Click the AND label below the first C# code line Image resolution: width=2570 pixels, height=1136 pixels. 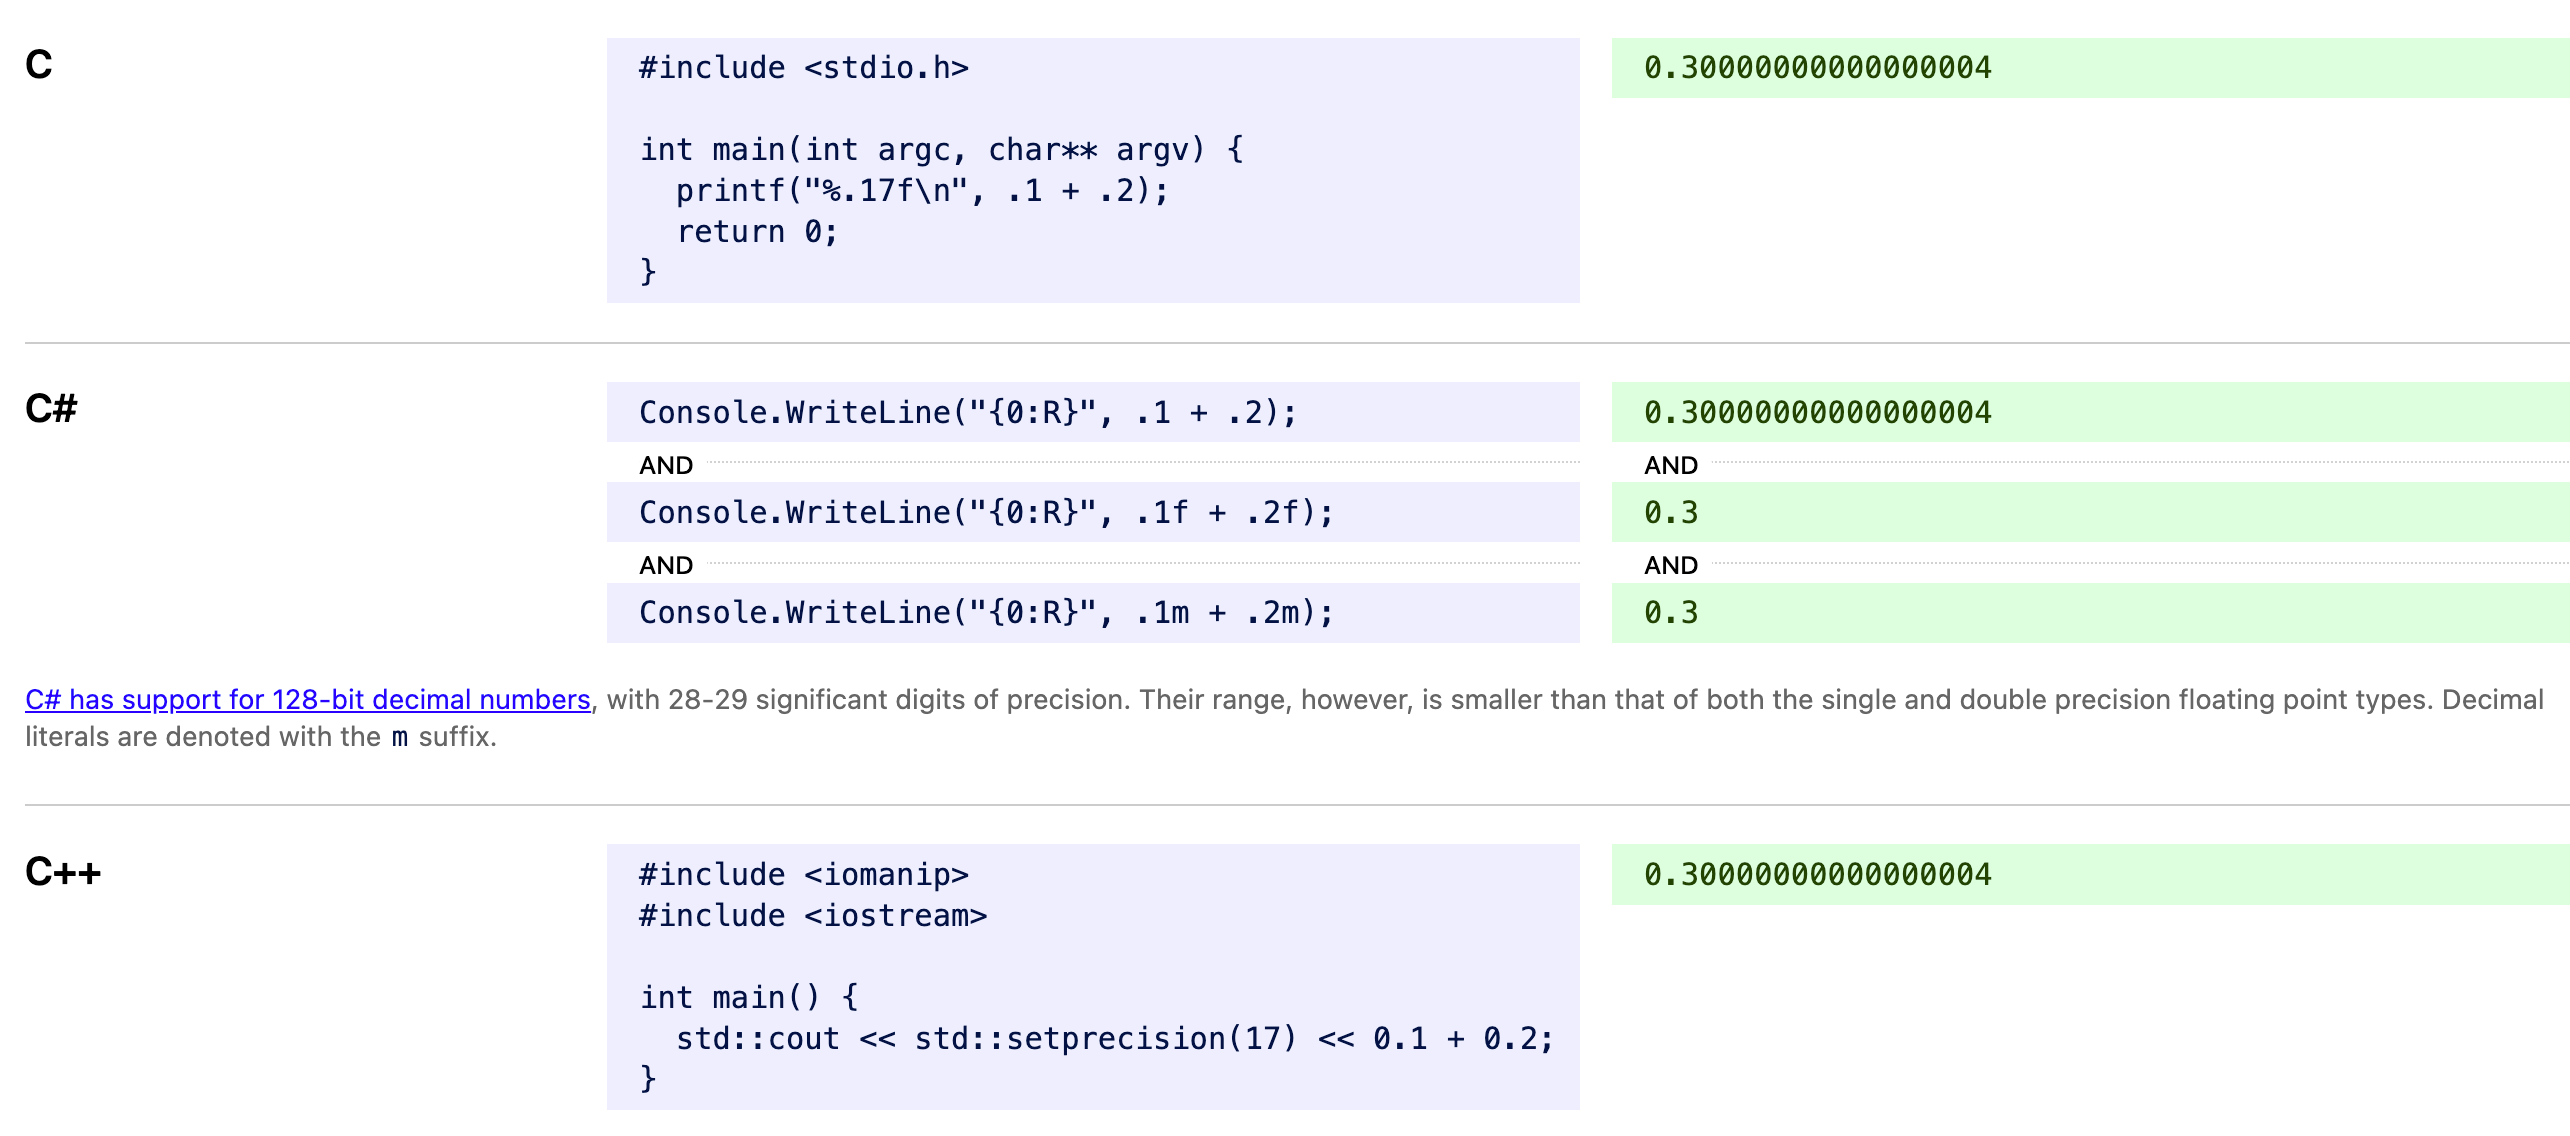(666, 465)
